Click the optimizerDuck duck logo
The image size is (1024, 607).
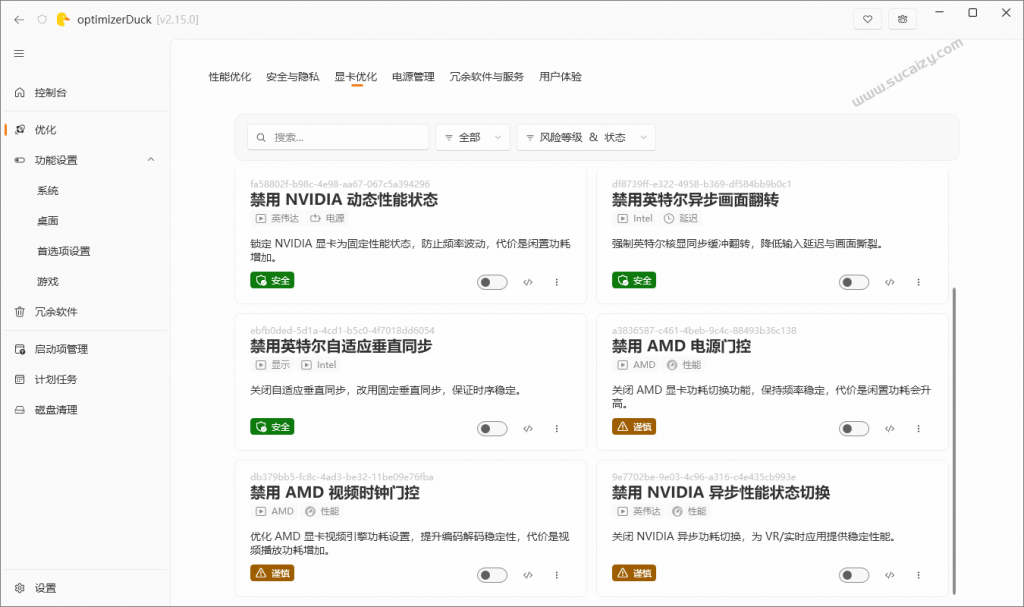63,20
